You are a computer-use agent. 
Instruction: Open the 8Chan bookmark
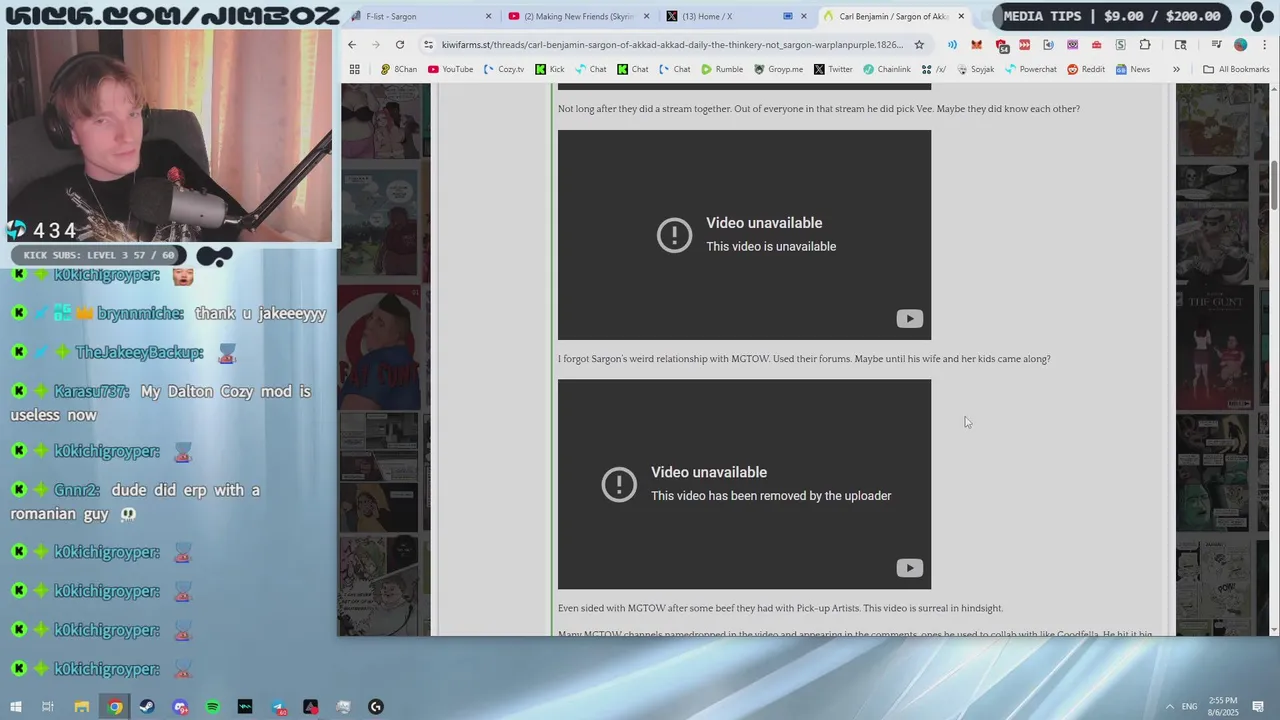[x=399, y=69]
